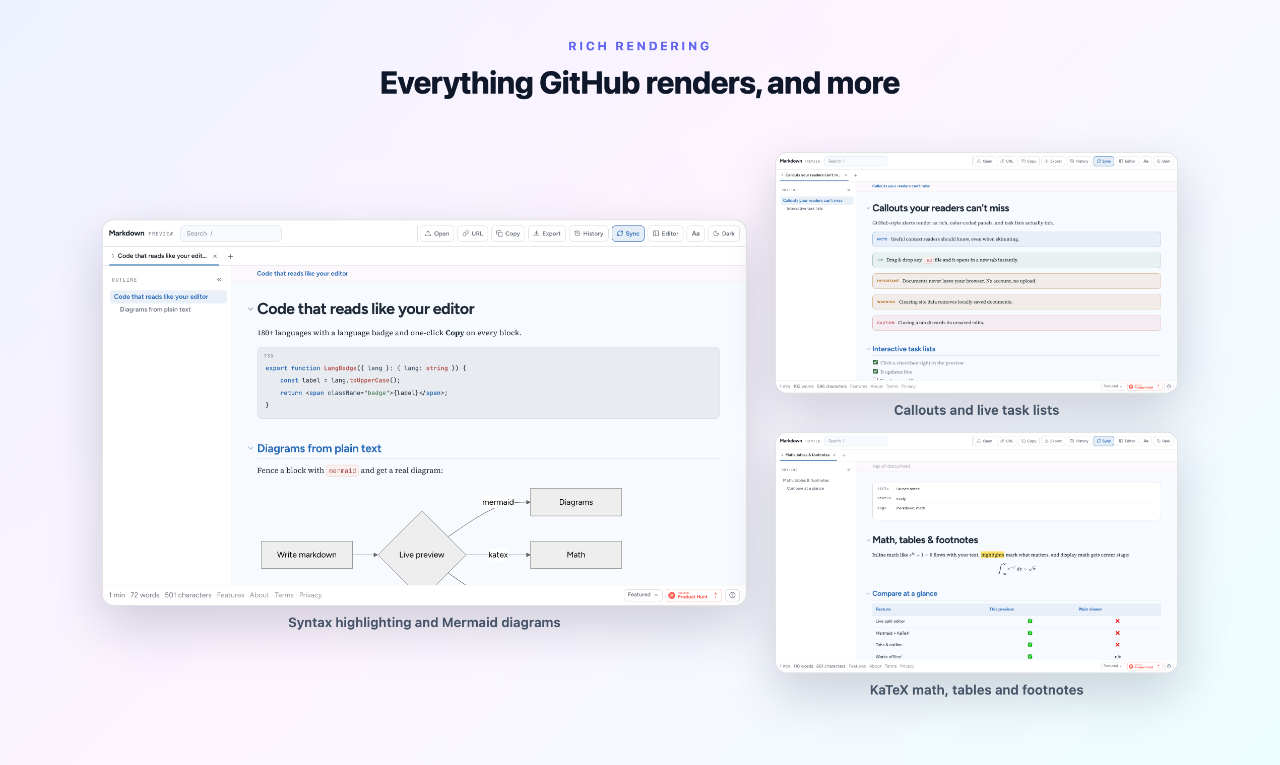Collapse the 'Callouts your readers can't miss' heading

pos(867,208)
